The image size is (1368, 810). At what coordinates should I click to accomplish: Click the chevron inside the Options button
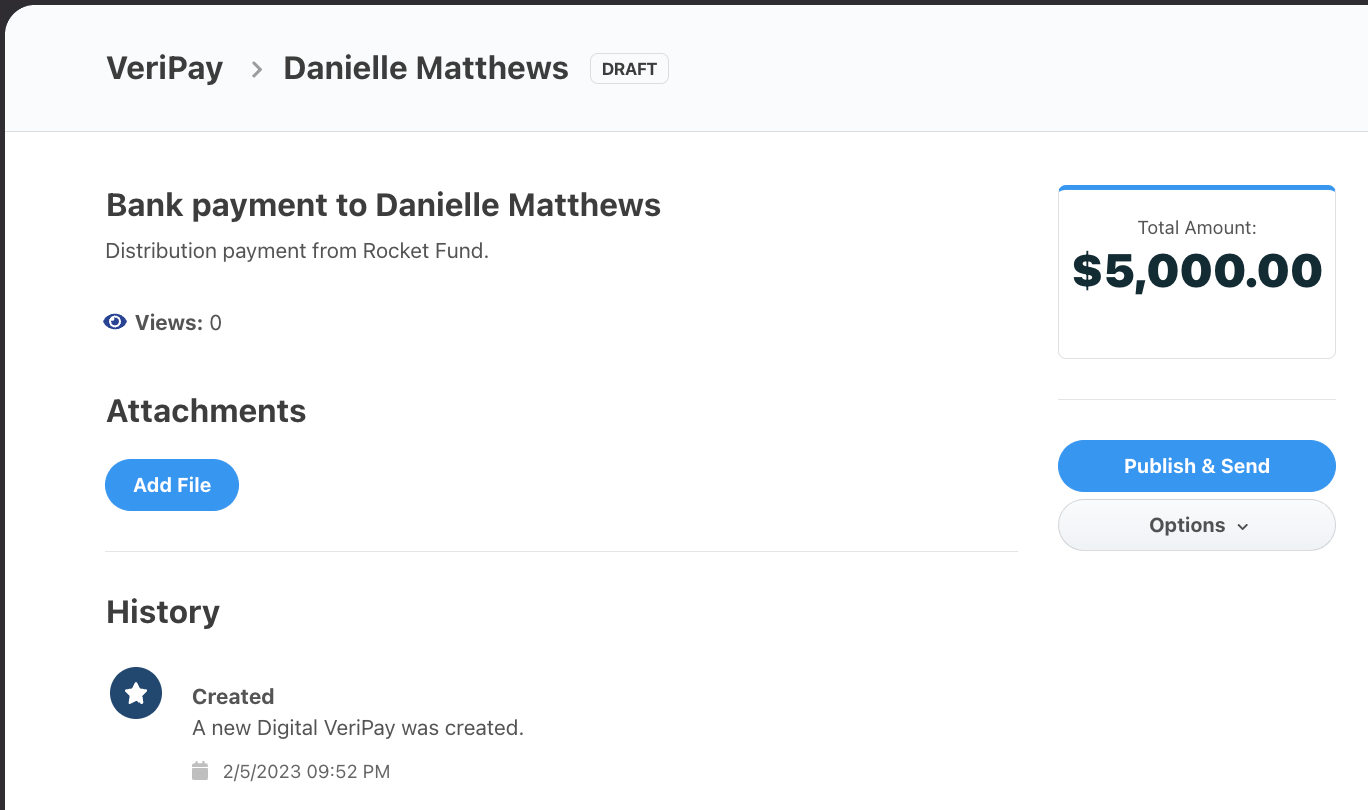(1243, 525)
